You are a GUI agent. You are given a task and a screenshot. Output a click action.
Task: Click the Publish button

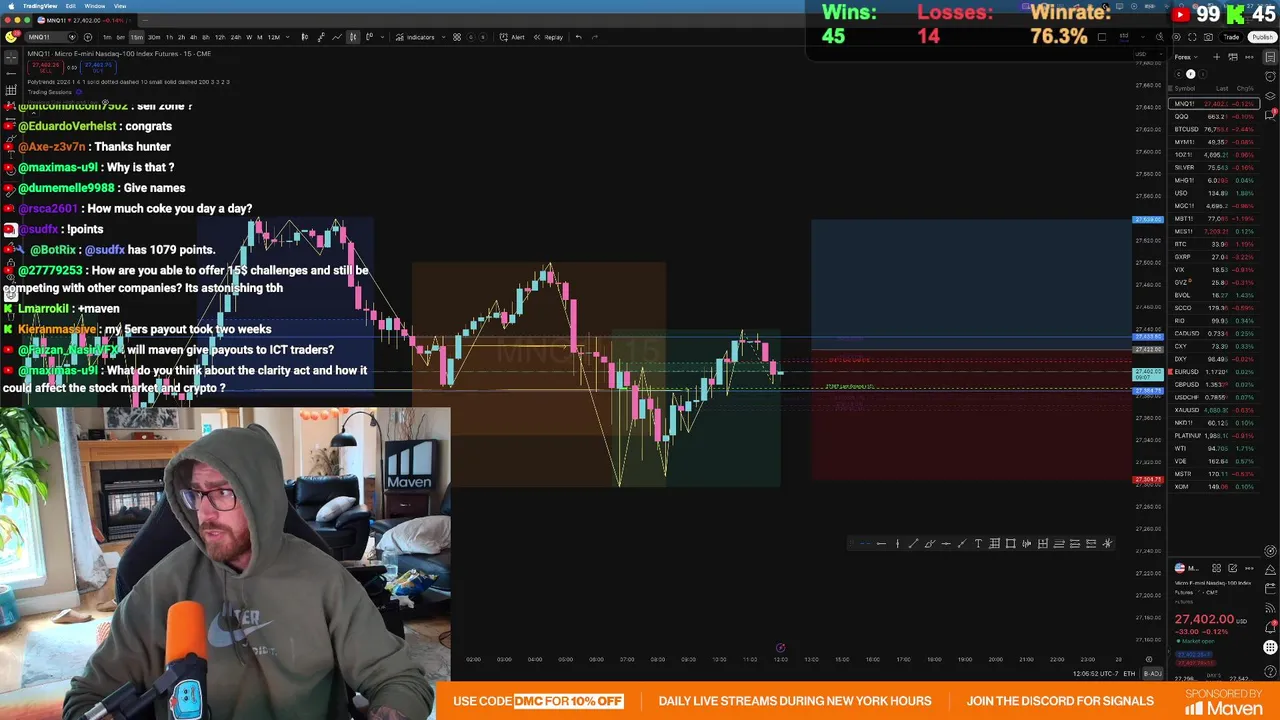[1261, 37]
